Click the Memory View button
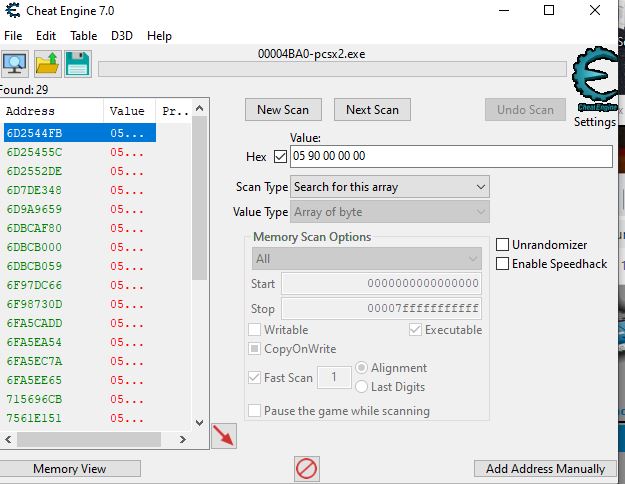Image resolution: width=625 pixels, height=484 pixels. click(70, 469)
